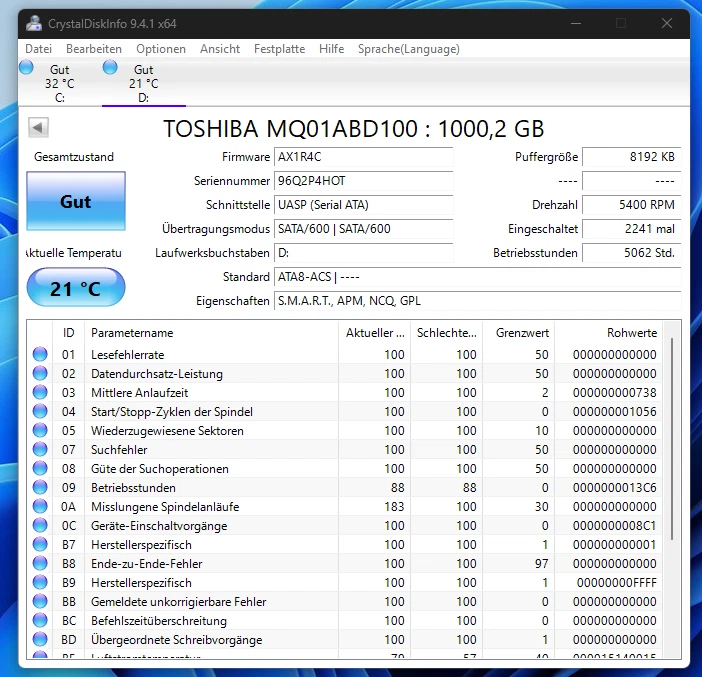Click status icon of row B9 Herstellerspezifisch
This screenshot has width=702, height=677.
tap(40, 583)
